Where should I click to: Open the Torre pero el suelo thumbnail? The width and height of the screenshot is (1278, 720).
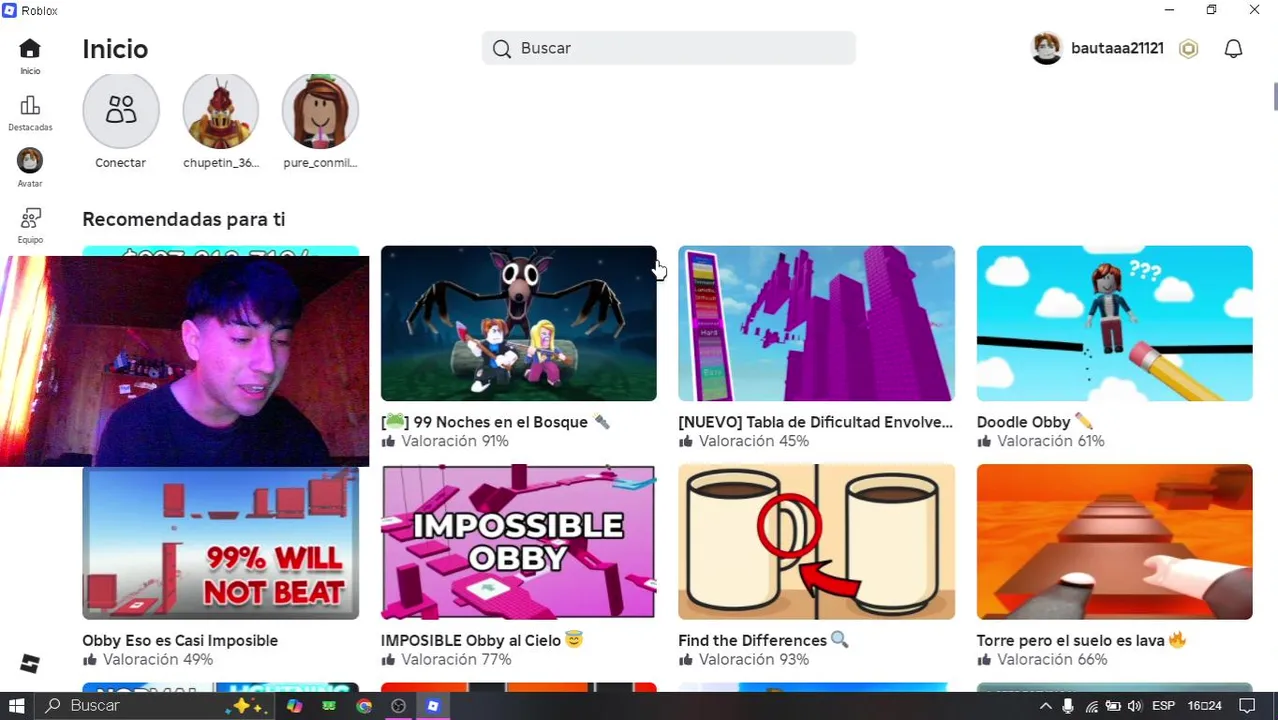[1114, 542]
